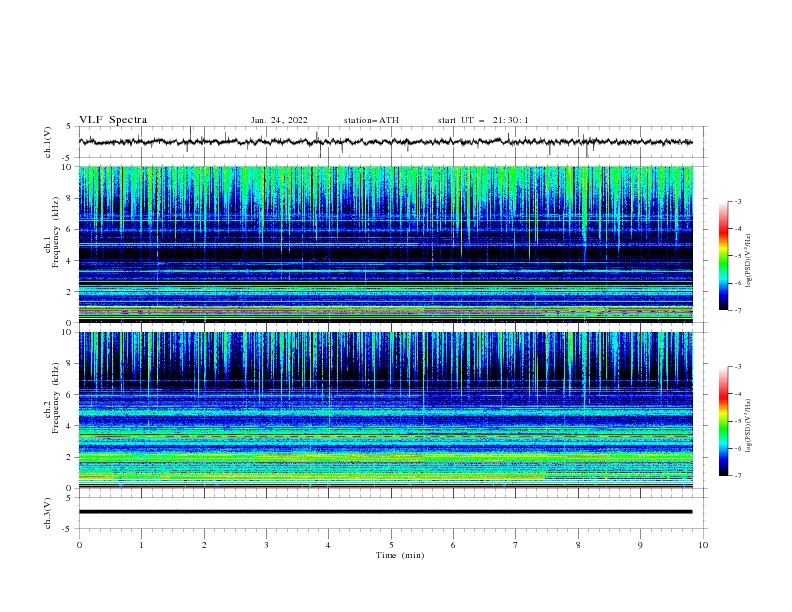Click the "10" kHz tick on ch.1 spectrogram
Screen dimensions: 792x612
67,167
